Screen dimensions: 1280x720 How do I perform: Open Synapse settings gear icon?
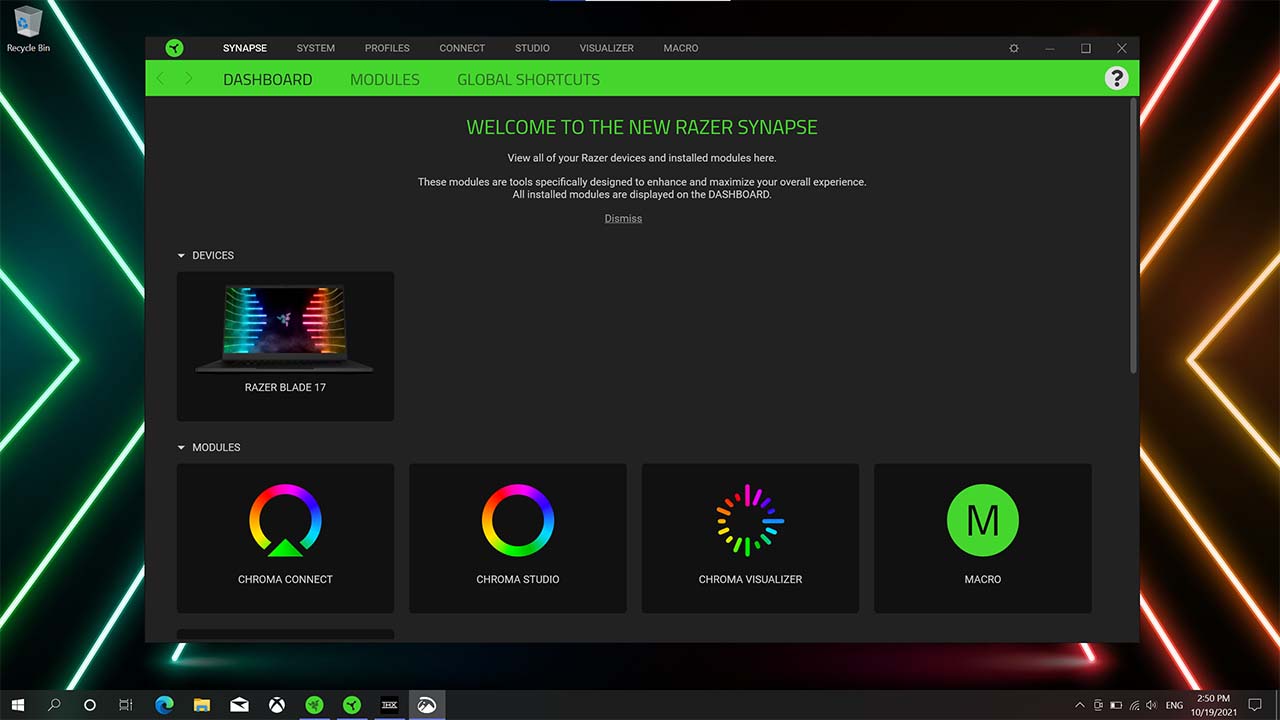coord(1014,48)
